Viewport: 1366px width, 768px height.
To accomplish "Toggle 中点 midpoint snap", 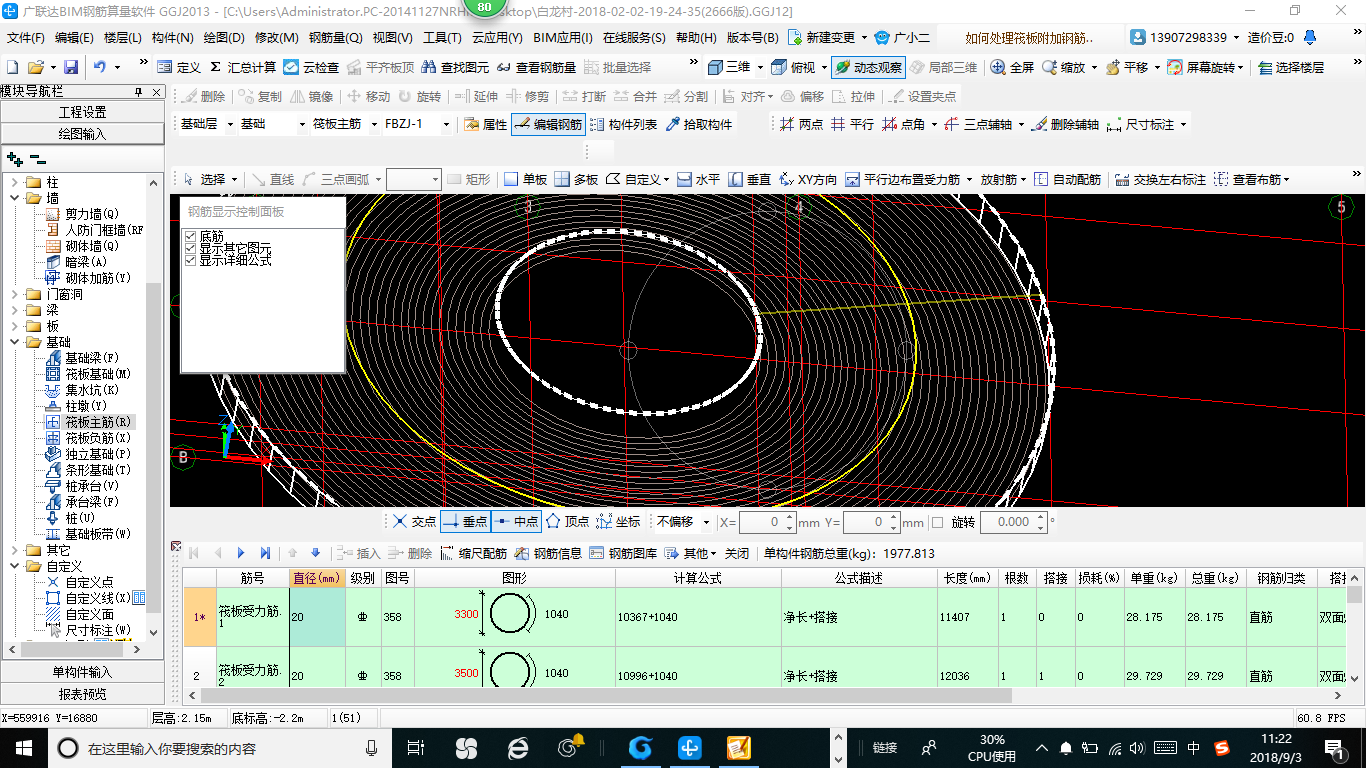I will coord(517,522).
